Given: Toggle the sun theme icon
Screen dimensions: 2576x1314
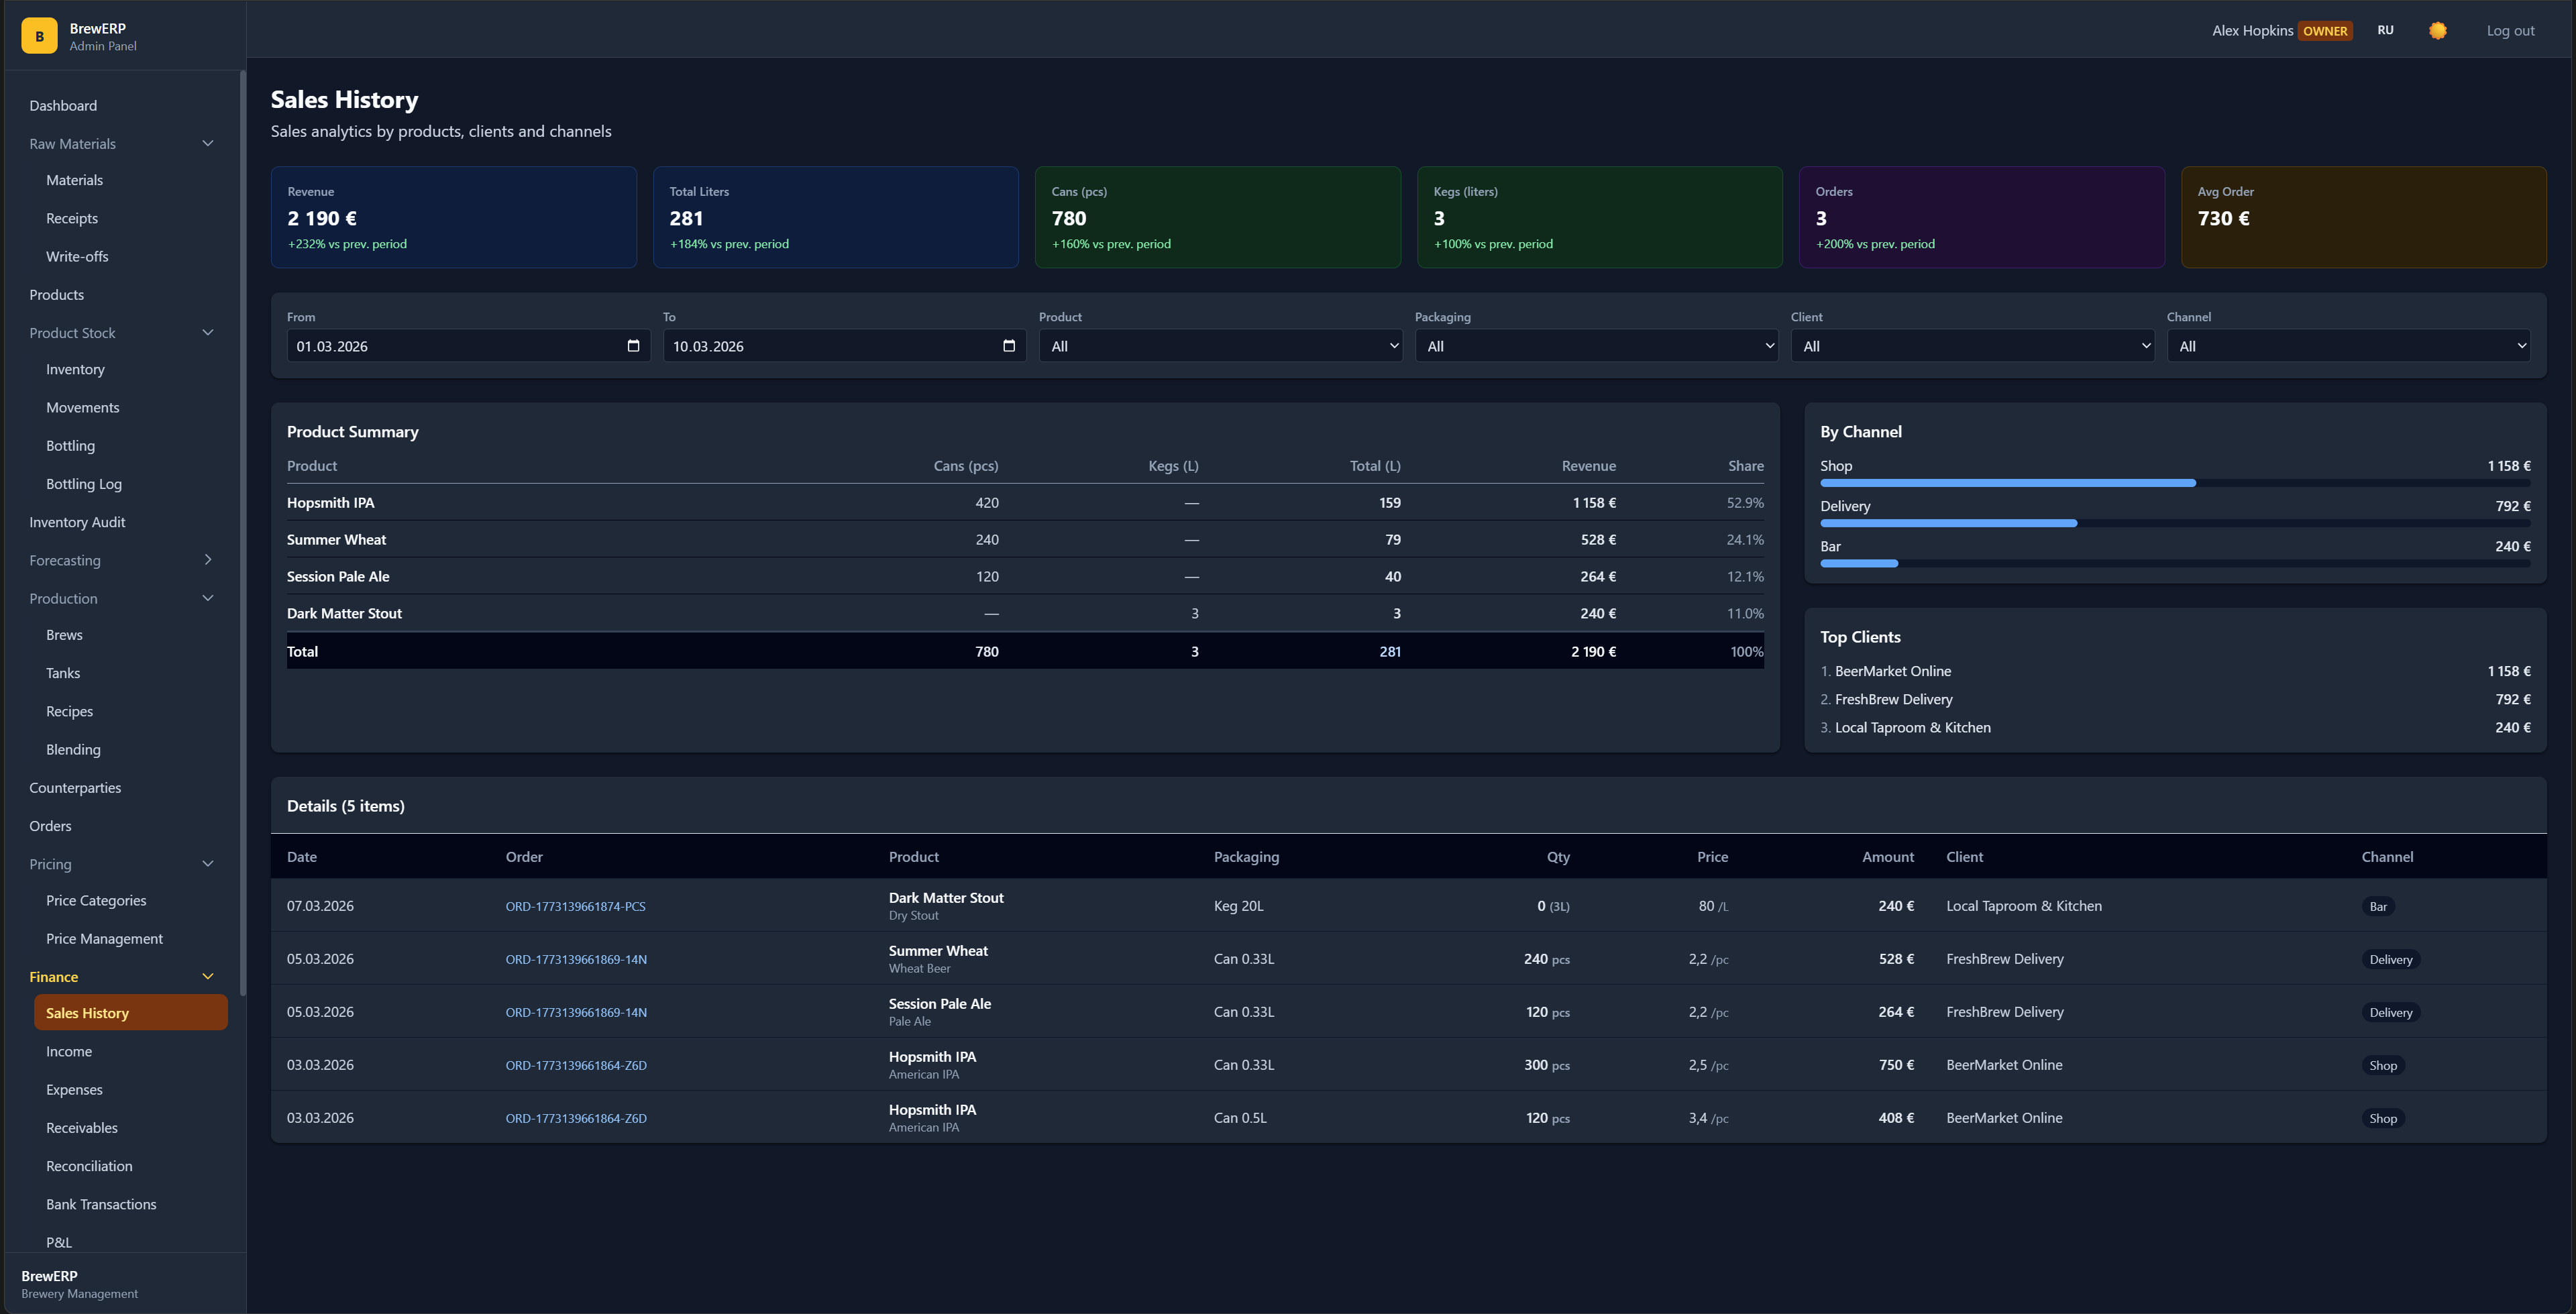Looking at the screenshot, I should click(2437, 31).
